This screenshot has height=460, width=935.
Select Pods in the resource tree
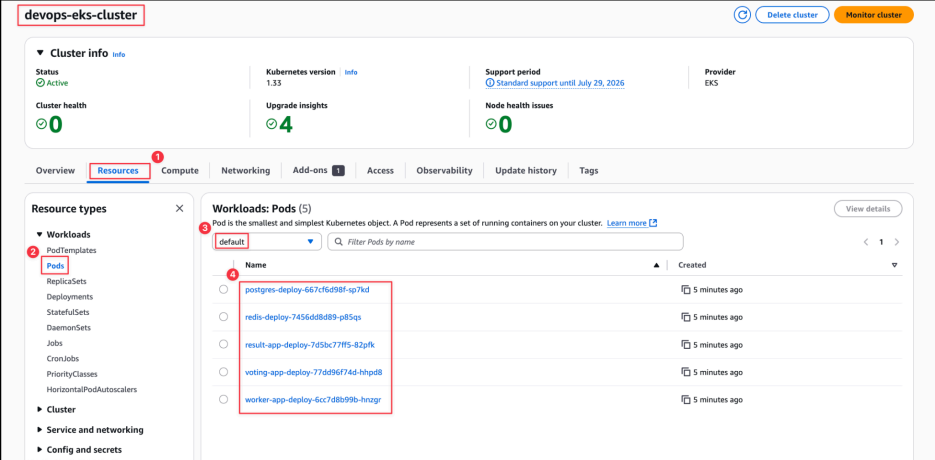[55, 265]
